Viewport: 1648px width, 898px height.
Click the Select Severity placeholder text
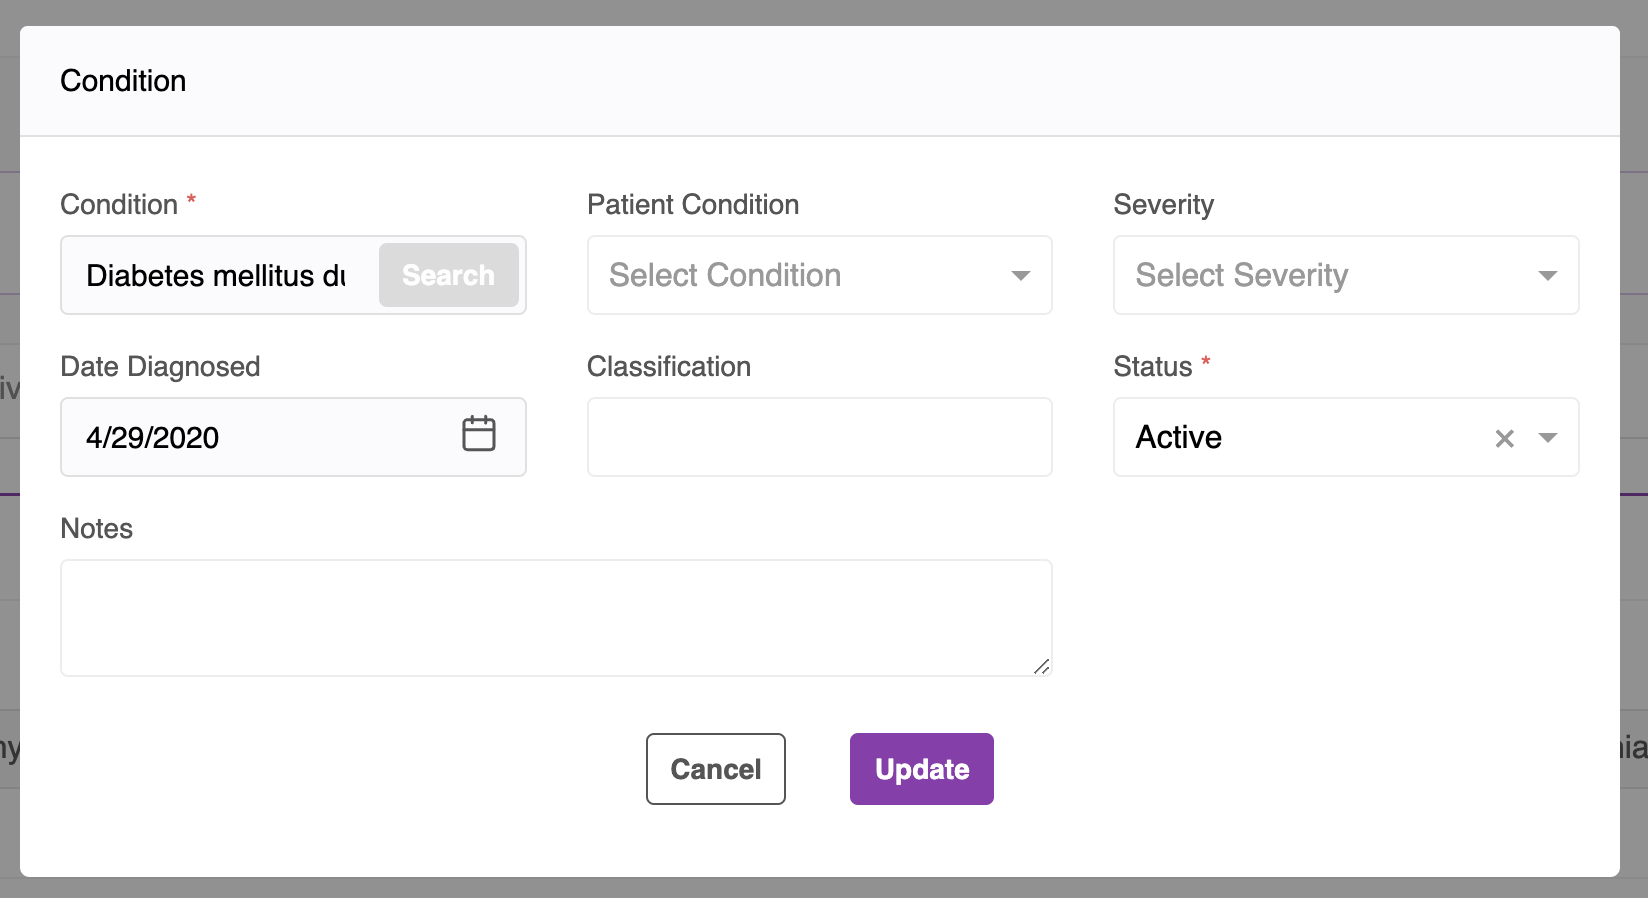click(x=1242, y=276)
